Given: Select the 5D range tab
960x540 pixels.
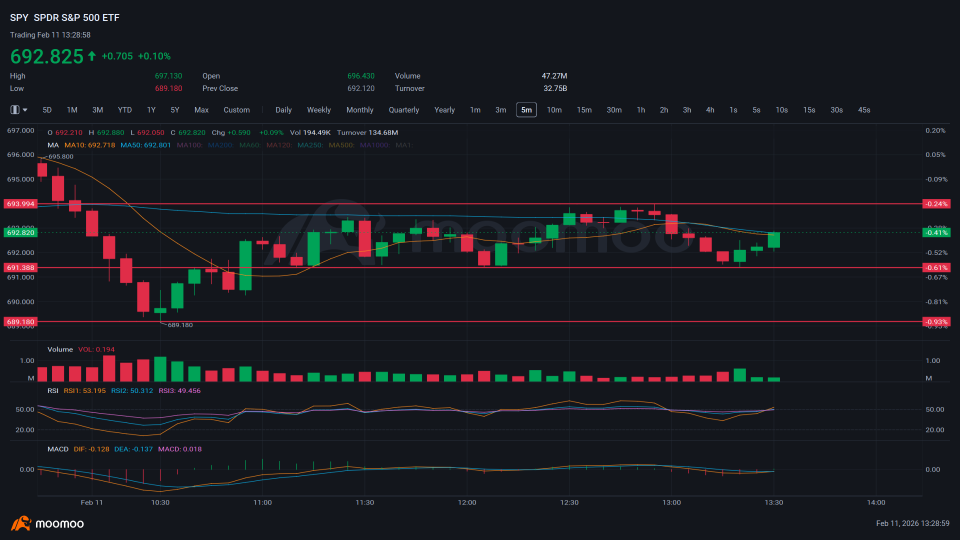Looking at the screenshot, I should 47,110.
